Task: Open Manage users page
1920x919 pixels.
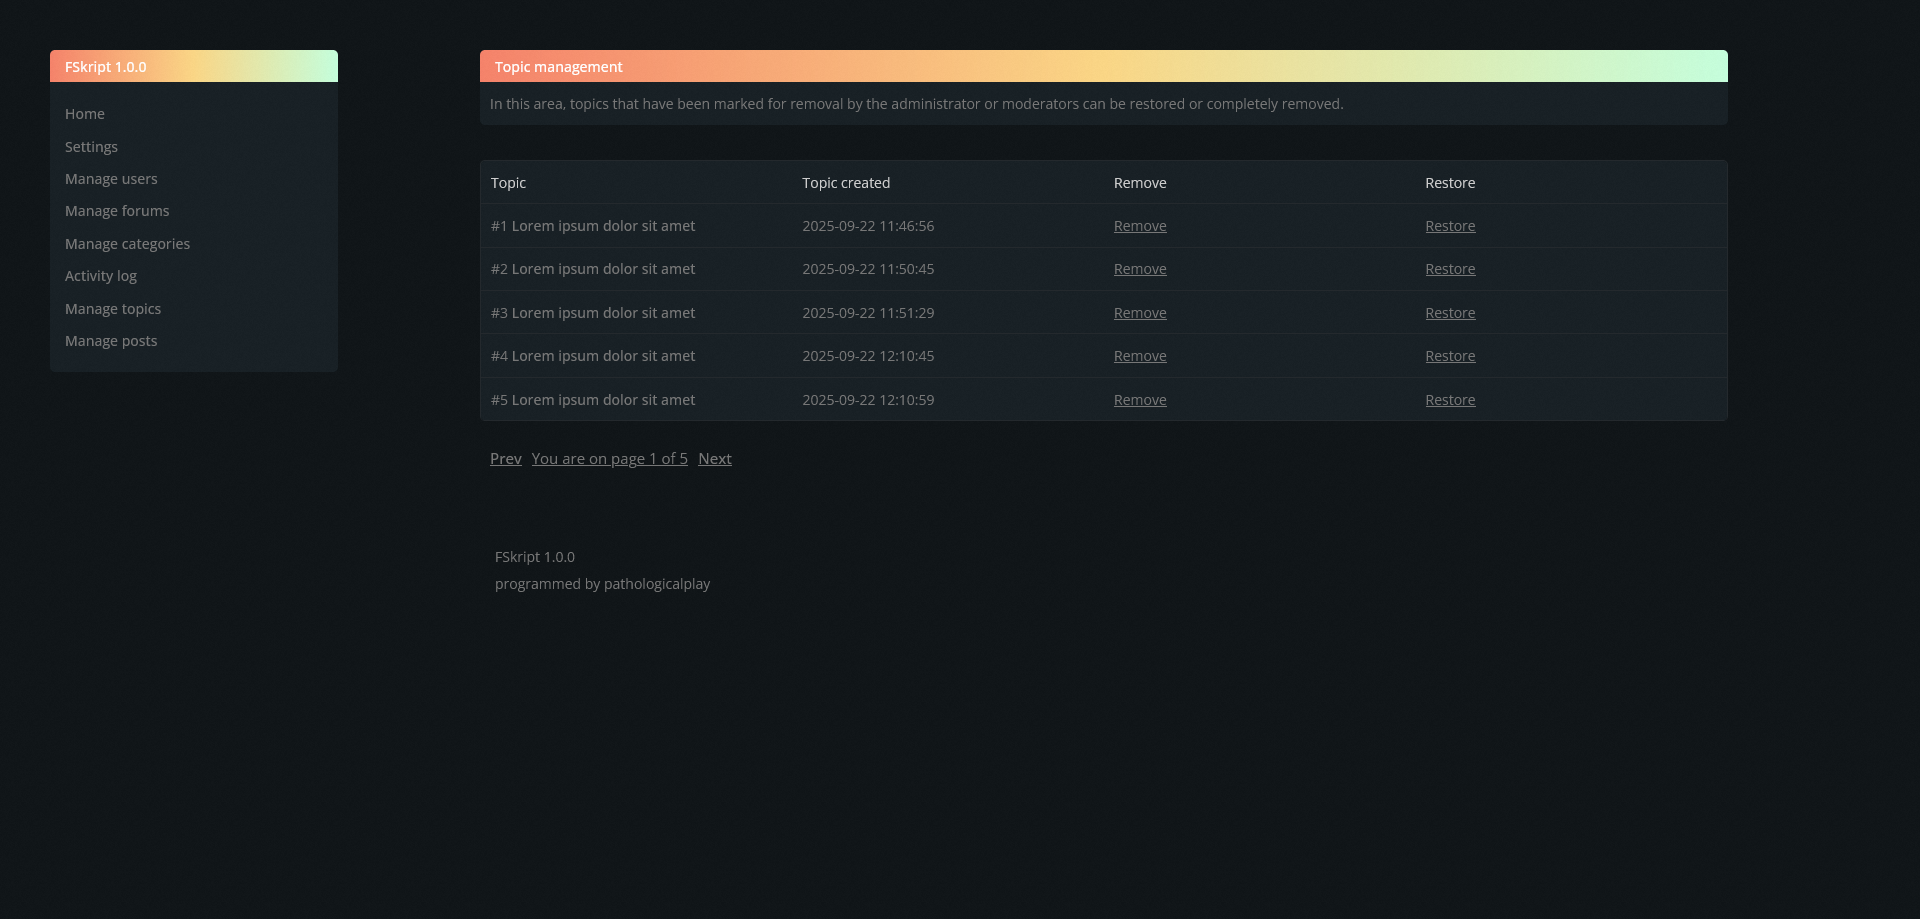Action: tap(111, 179)
